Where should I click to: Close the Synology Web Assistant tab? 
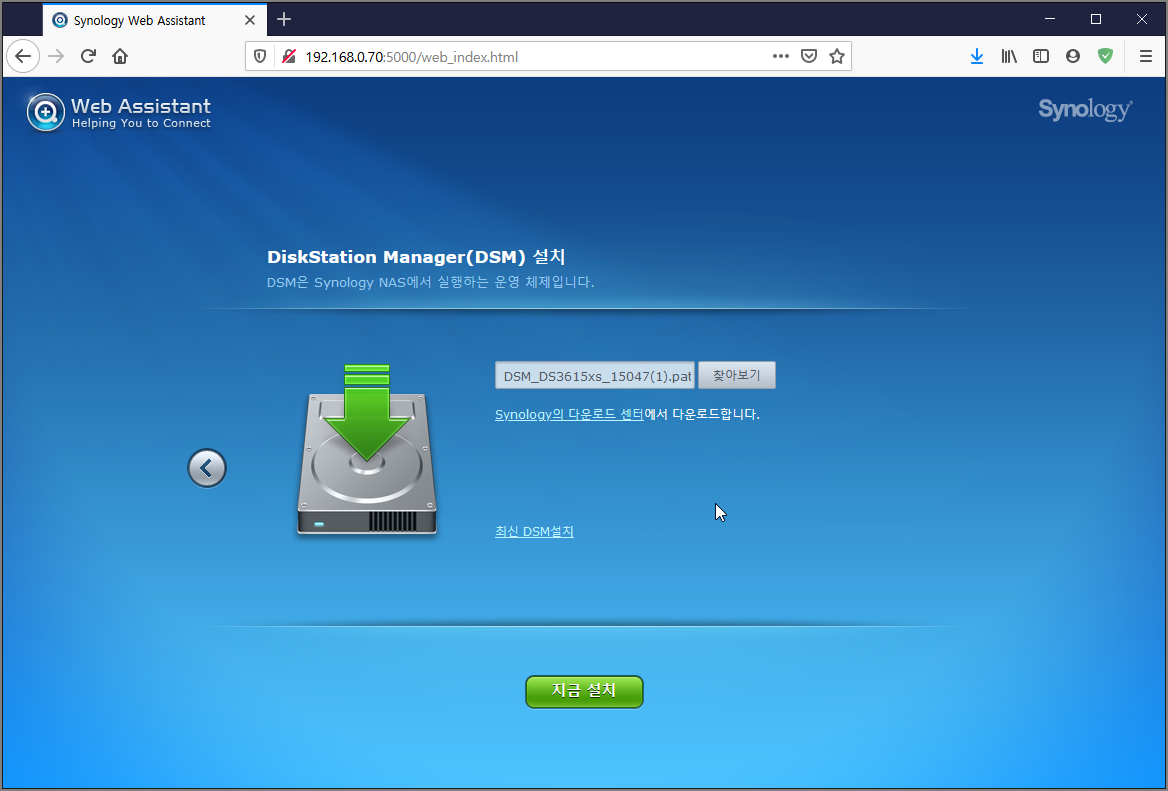pos(250,20)
